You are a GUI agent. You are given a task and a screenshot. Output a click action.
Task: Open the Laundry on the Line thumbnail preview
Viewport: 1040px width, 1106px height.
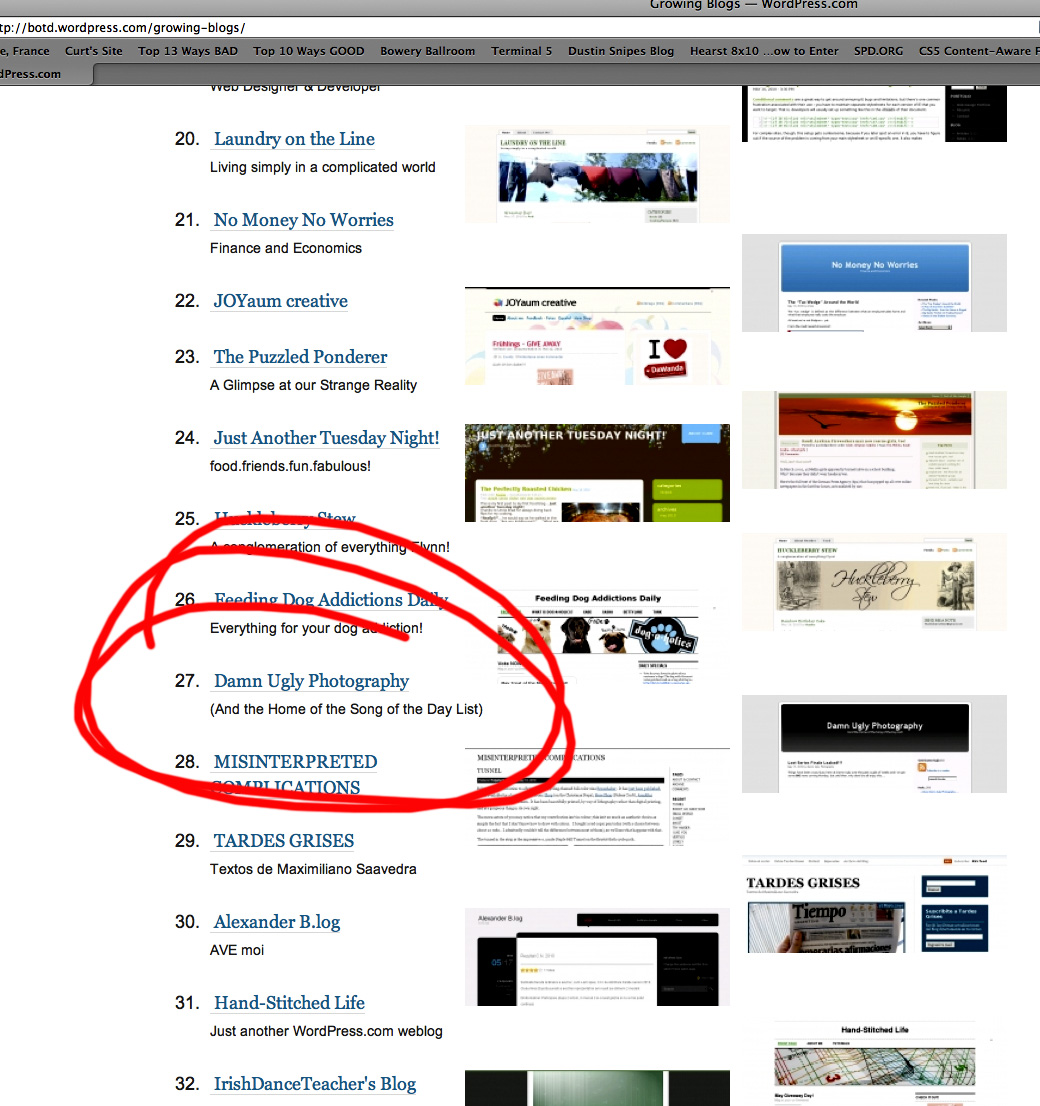[x=596, y=174]
